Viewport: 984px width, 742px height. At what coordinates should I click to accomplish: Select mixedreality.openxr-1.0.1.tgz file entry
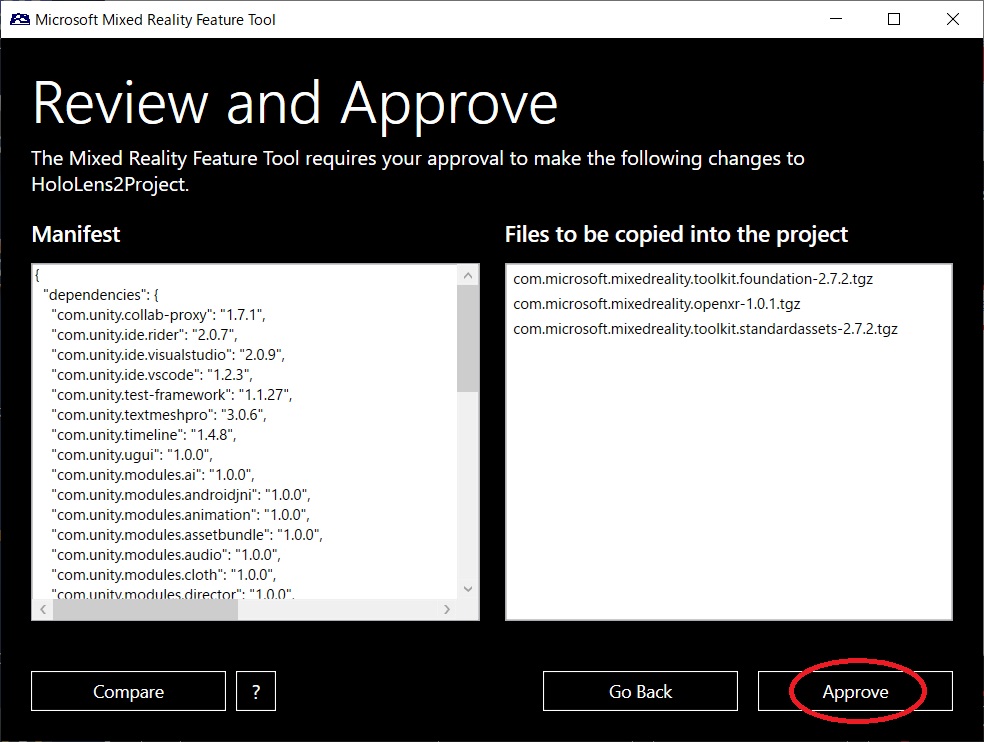pyautogui.click(x=656, y=304)
